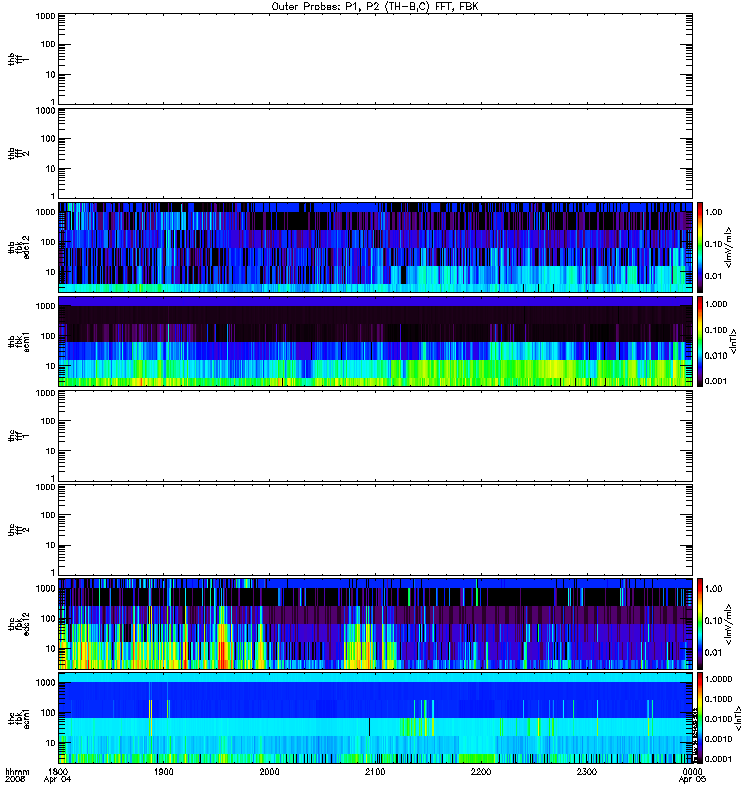Click the thc fbk edc12 y-axis title
This screenshot has height=800, width=750.
(x=19, y=624)
